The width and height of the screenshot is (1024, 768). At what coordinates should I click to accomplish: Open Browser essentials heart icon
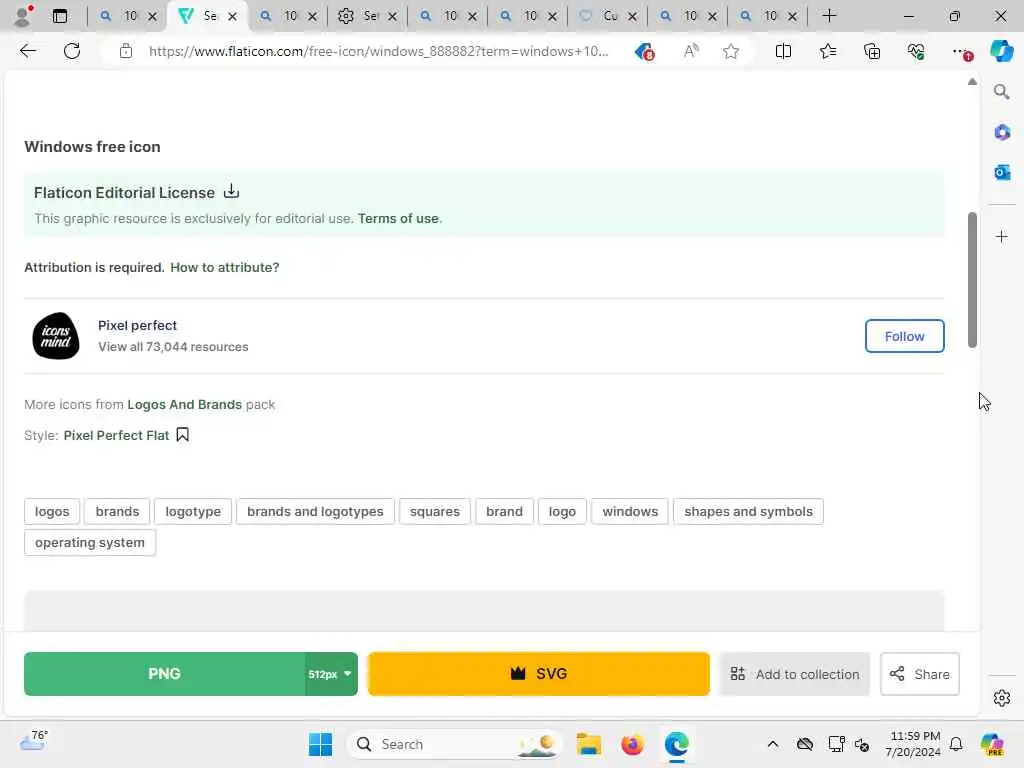tap(916, 51)
